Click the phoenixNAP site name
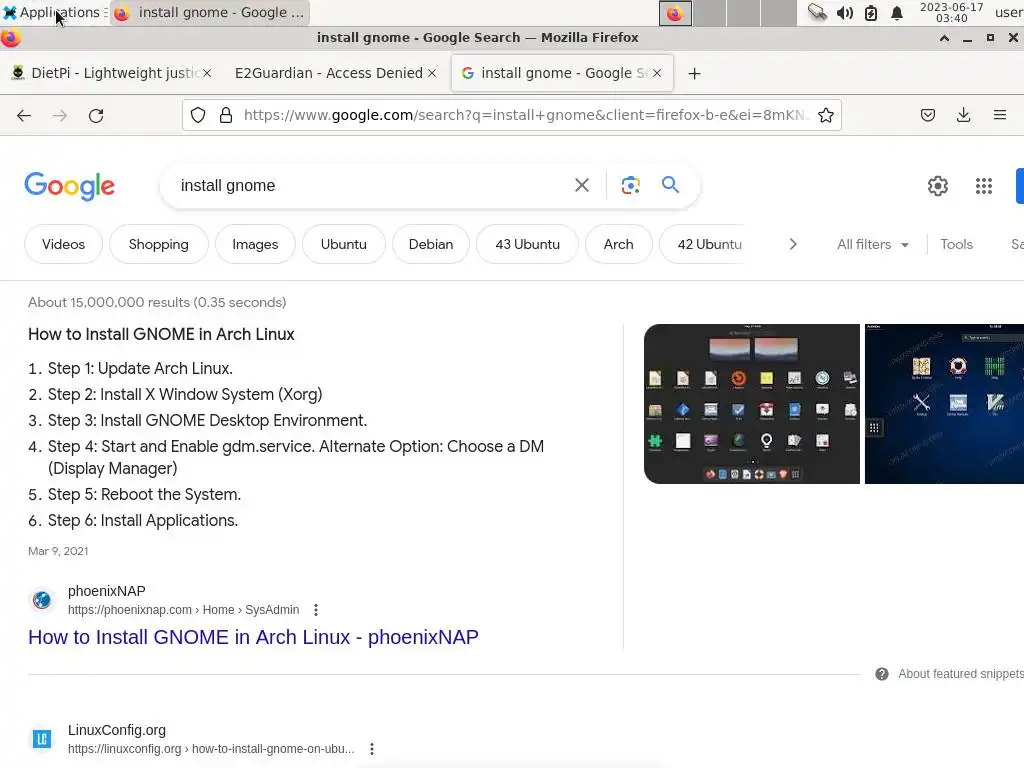The height and width of the screenshot is (768, 1024). point(106,591)
